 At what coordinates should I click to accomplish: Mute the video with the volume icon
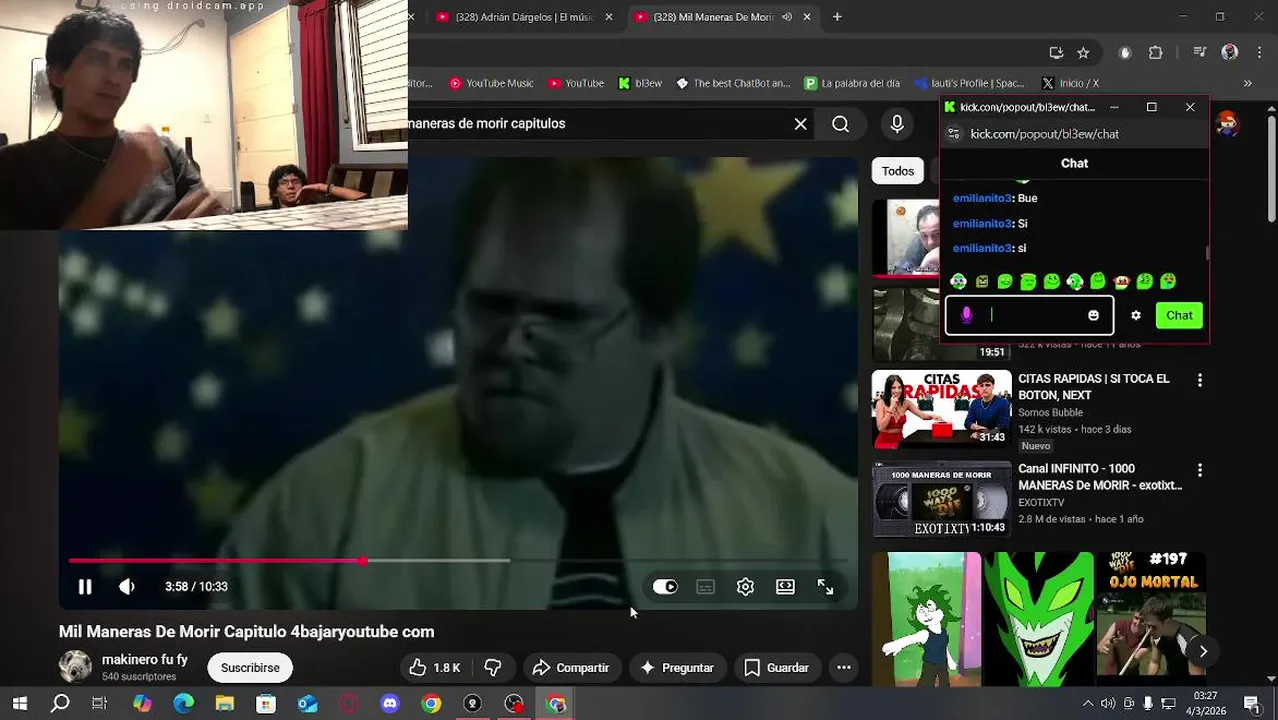click(x=126, y=587)
